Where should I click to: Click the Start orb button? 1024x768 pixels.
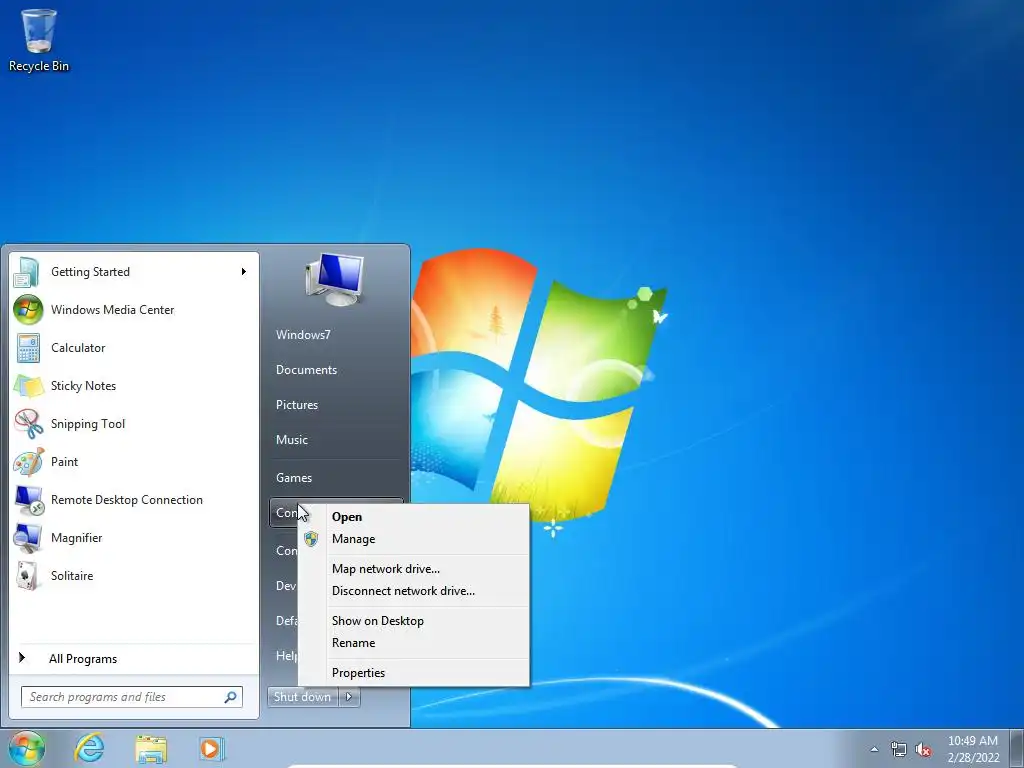(x=27, y=748)
